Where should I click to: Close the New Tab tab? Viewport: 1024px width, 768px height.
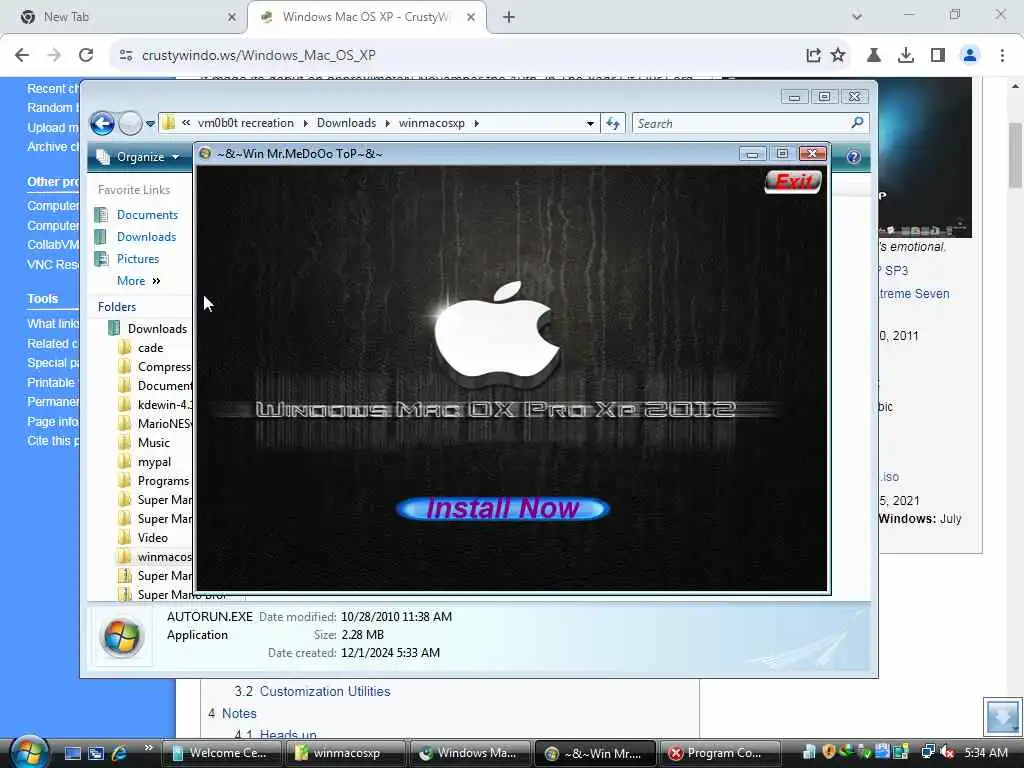(x=232, y=18)
